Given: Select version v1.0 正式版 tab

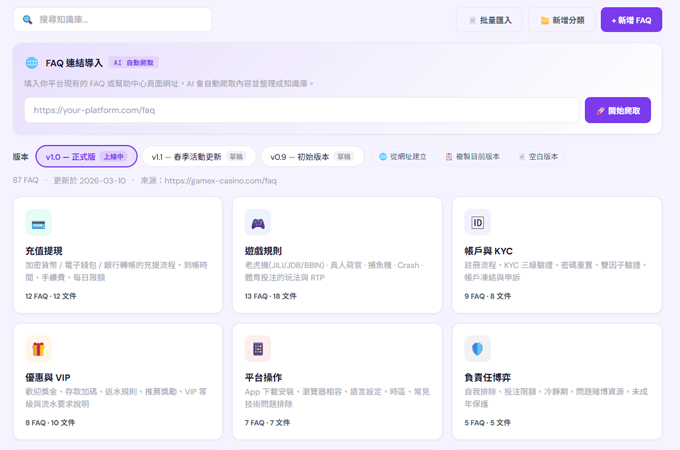Looking at the screenshot, I should (86, 157).
